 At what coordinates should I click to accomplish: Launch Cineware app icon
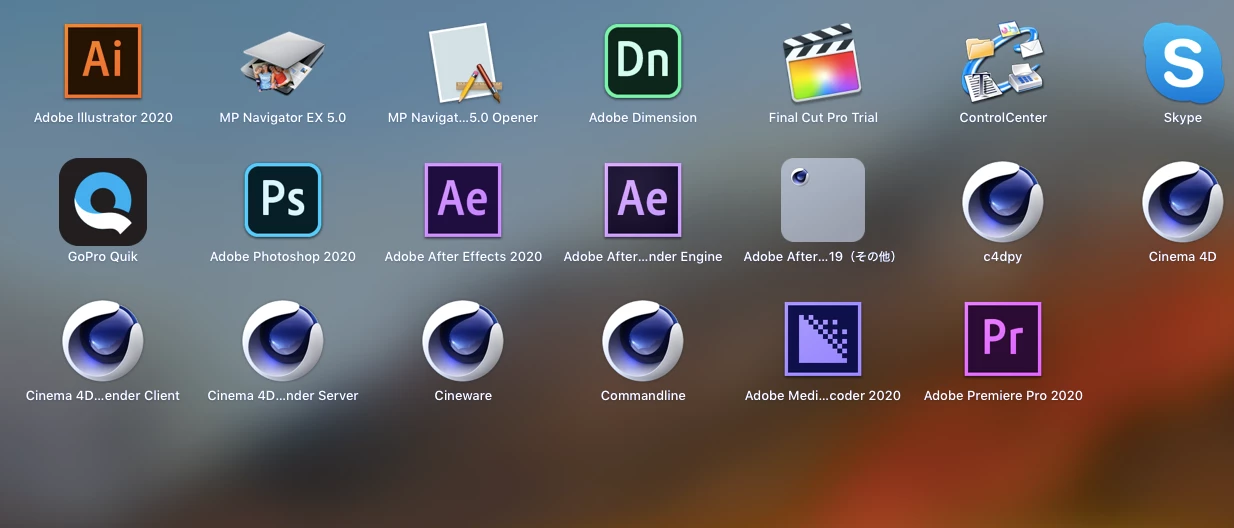tap(463, 341)
